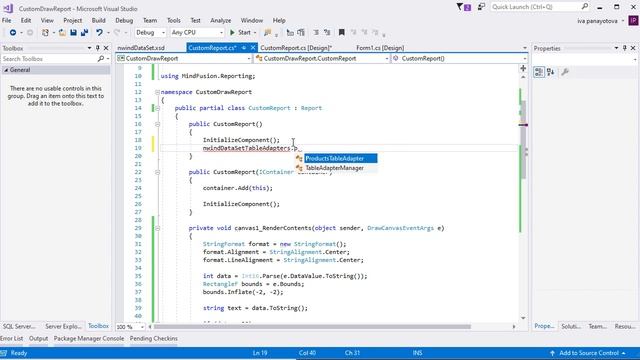Close the CustomReport.cs tab

point(253,48)
